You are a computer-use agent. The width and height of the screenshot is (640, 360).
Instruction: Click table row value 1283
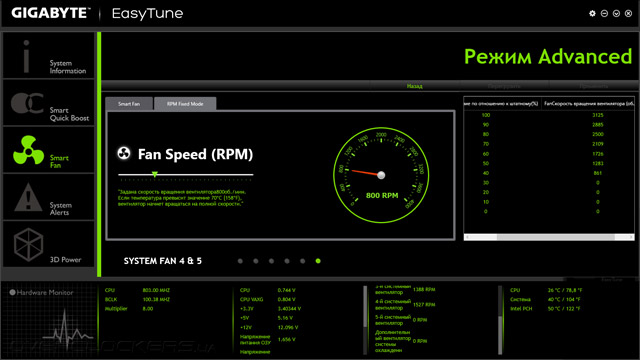click(598, 163)
